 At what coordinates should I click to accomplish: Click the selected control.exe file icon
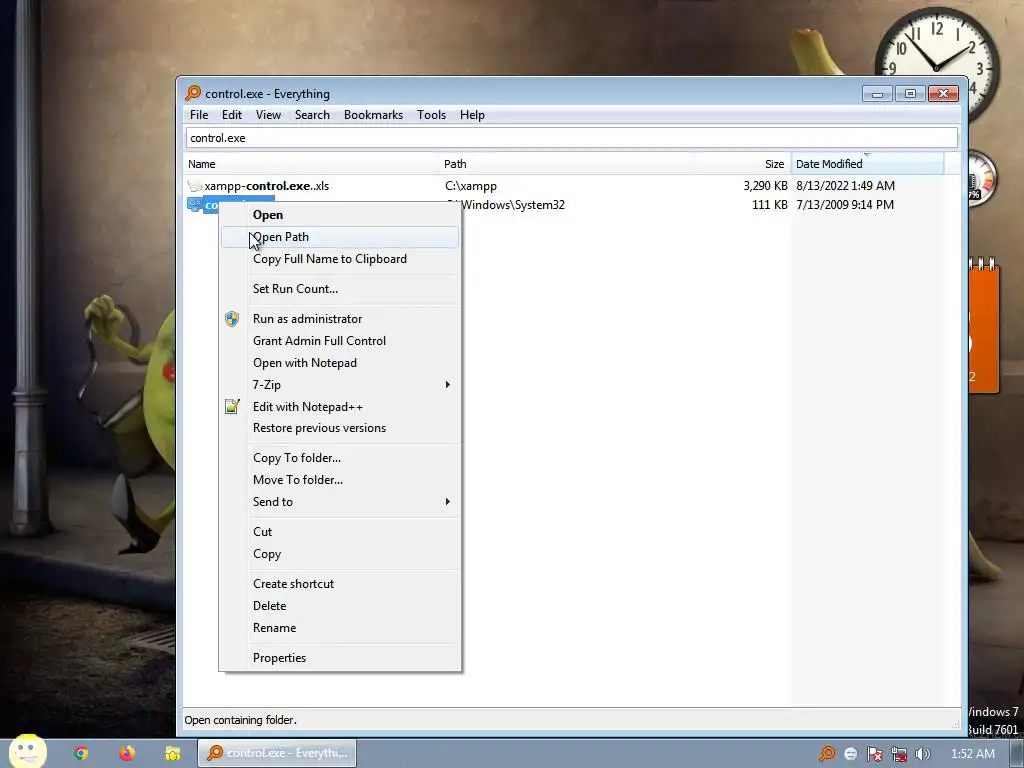[x=195, y=205]
